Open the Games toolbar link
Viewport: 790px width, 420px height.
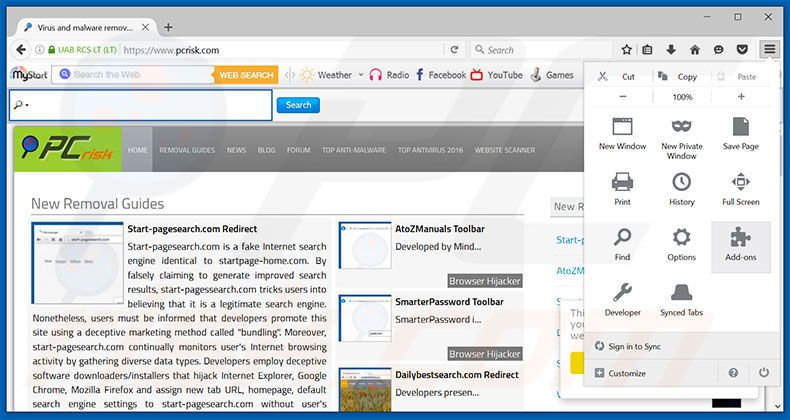tap(553, 75)
